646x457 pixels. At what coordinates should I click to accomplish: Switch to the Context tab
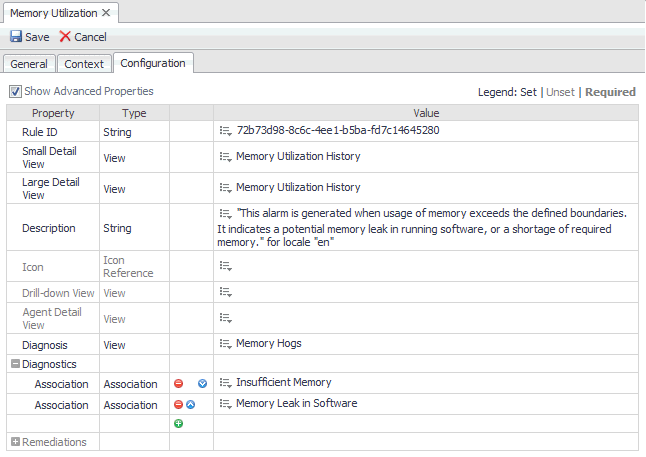(84, 64)
